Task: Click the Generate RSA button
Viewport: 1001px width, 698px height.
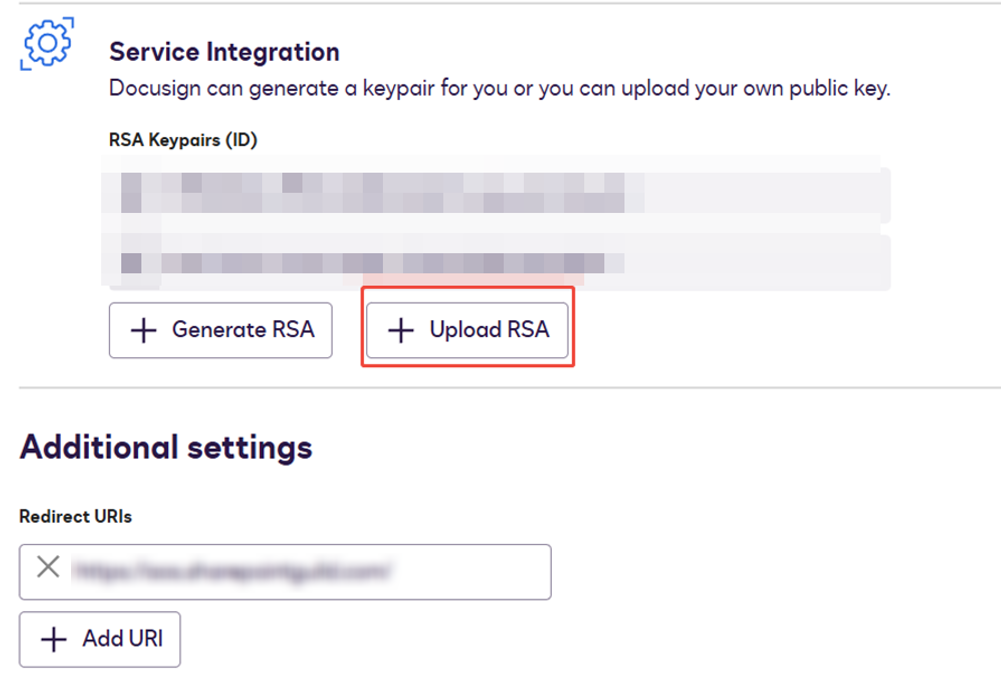Action: point(220,330)
